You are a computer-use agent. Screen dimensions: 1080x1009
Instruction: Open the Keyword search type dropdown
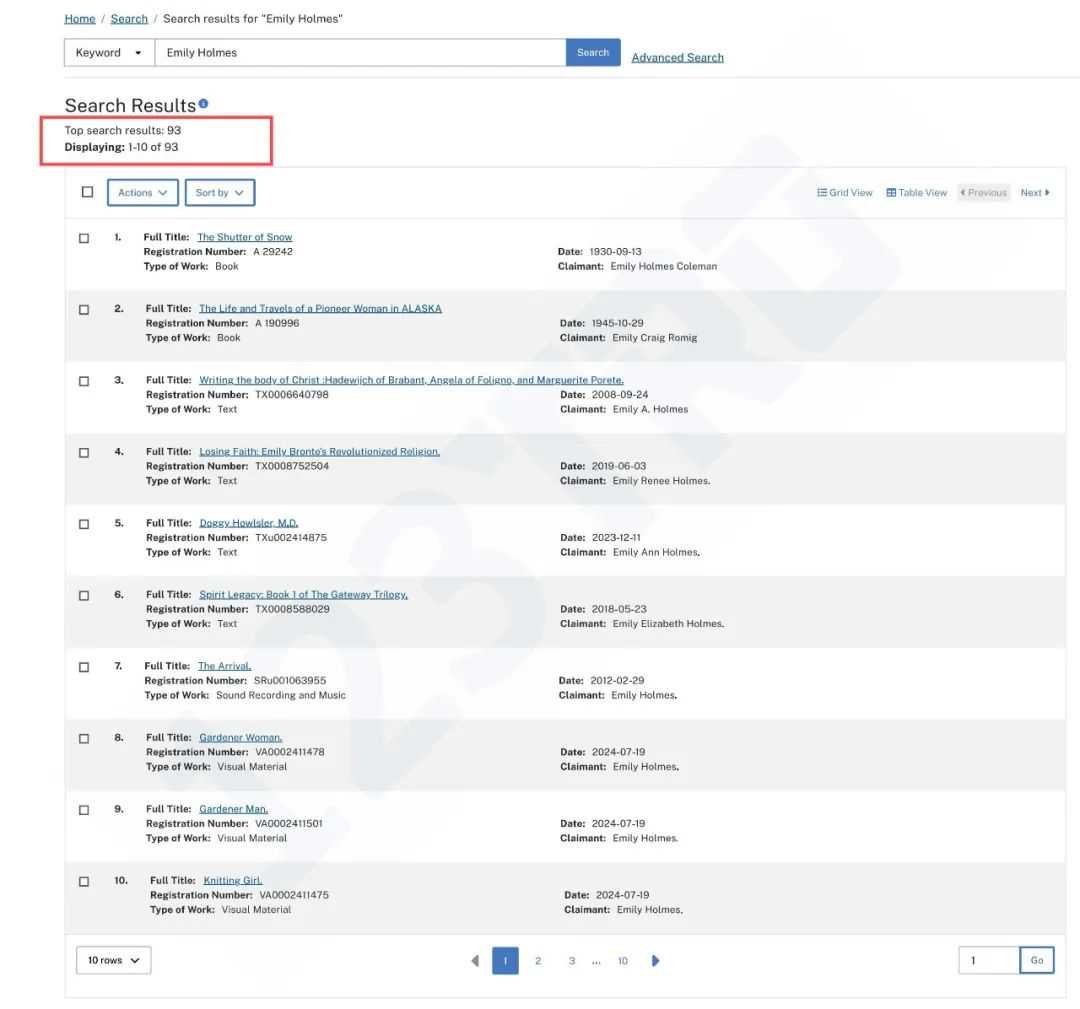tap(109, 52)
